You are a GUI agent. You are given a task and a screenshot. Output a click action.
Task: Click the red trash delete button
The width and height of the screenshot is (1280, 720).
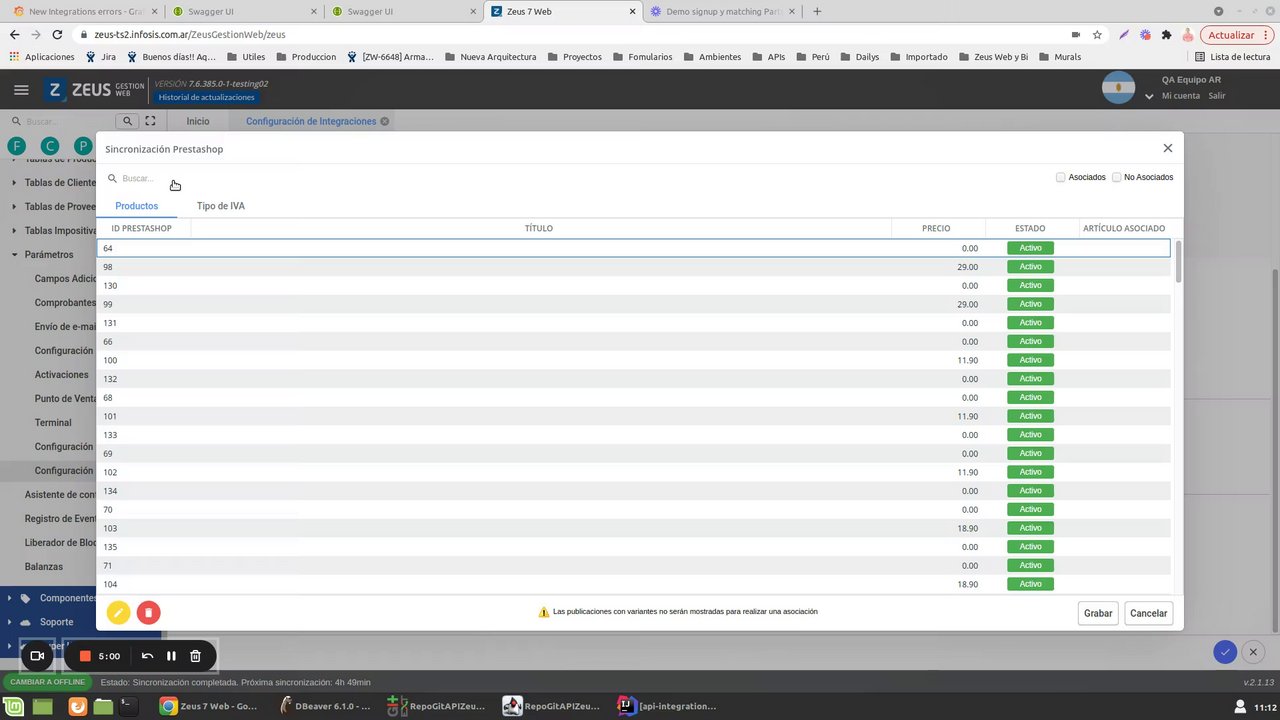(148, 612)
